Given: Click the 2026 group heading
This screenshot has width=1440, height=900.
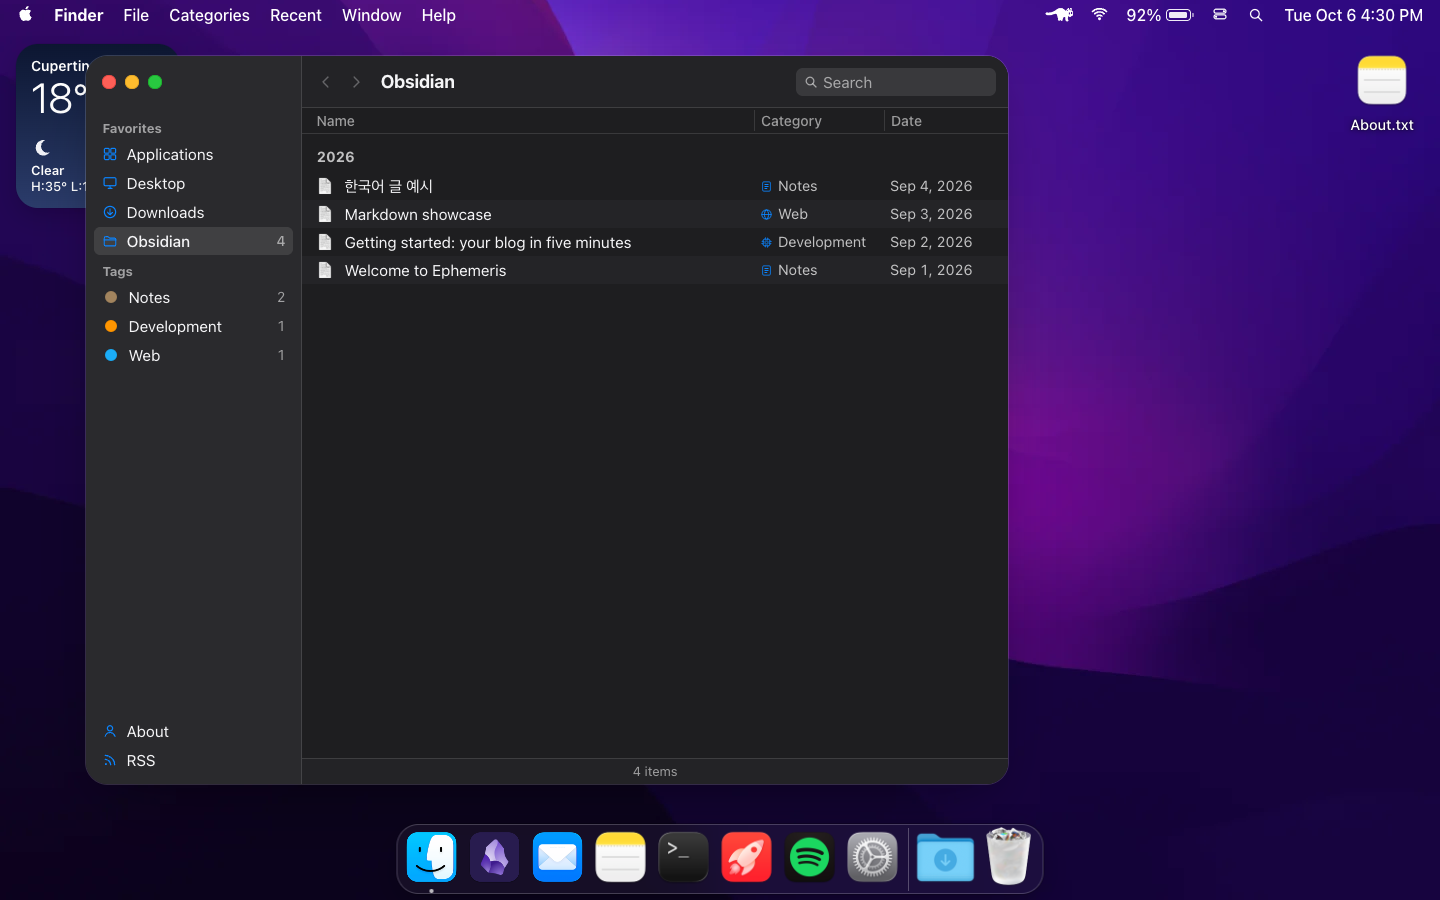Looking at the screenshot, I should pos(336,157).
